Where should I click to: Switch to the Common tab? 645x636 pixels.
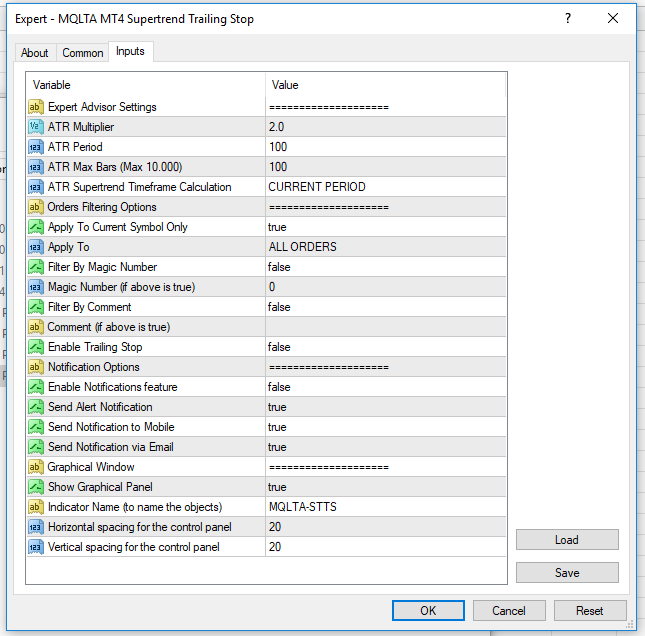click(x=83, y=53)
